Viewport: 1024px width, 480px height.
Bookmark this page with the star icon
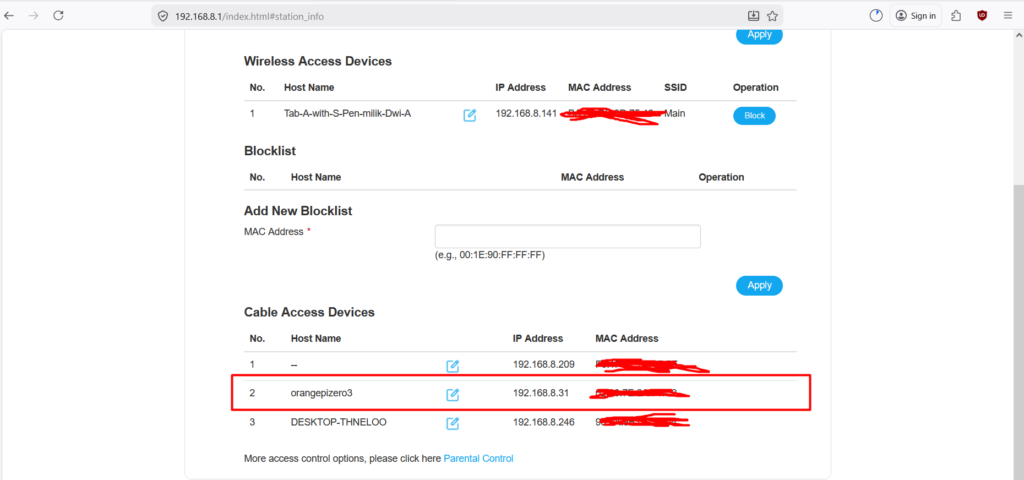tap(772, 16)
